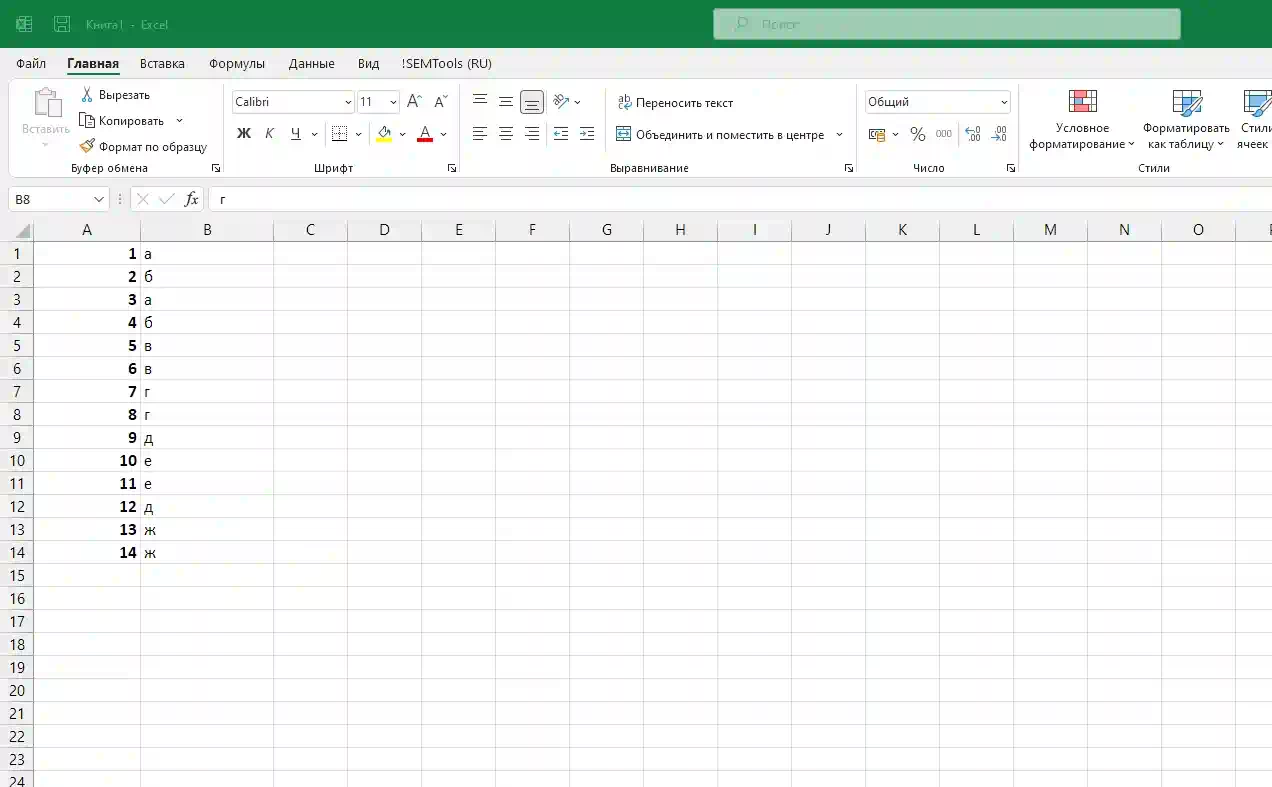Toggle bold Ж formatting
1272x787 pixels.
point(243,134)
